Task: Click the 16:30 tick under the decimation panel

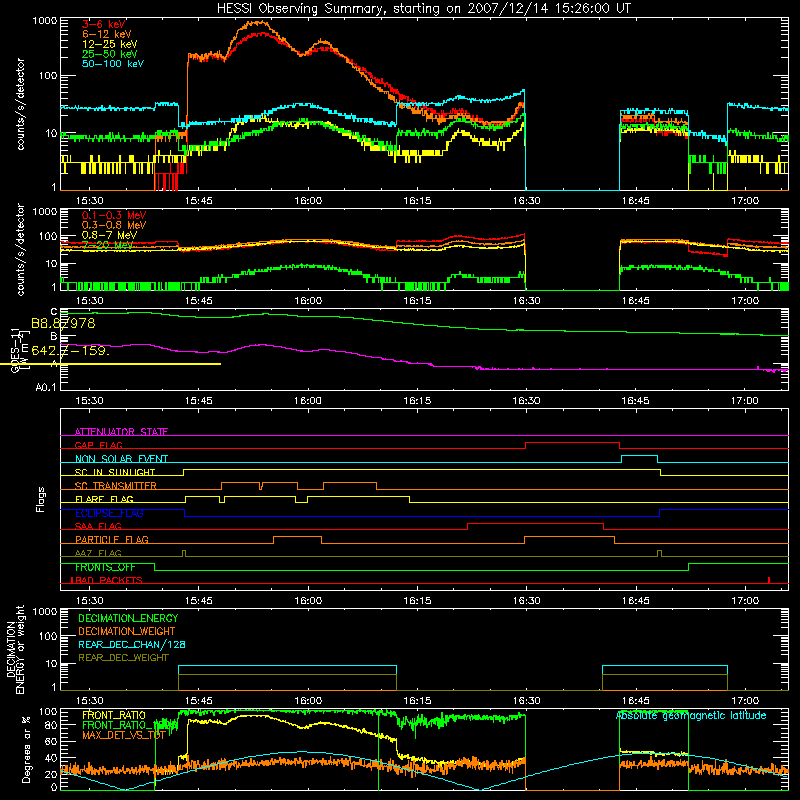Action: (x=526, y=701)
